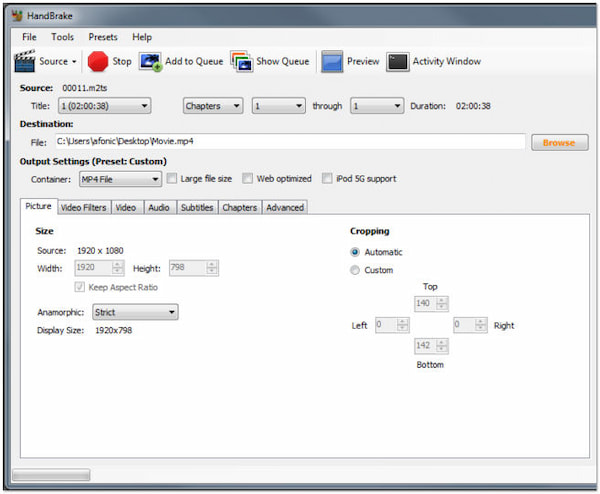Click the Top crop spinner arrows
This screenshot has width=600, height=494.
click(x=442, y=304)
